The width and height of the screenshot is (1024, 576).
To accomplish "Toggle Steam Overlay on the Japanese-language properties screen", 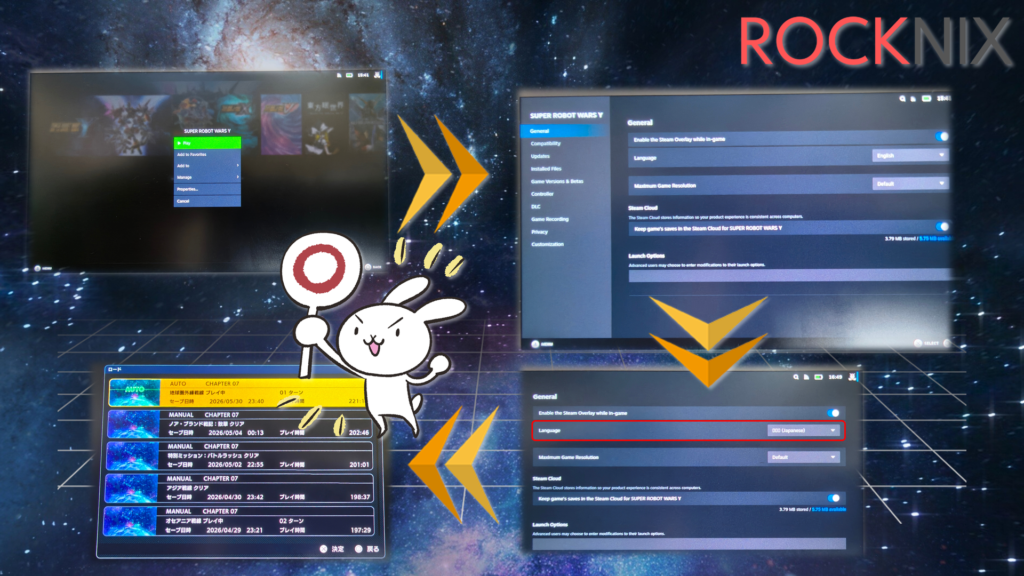I will (833, 413).
